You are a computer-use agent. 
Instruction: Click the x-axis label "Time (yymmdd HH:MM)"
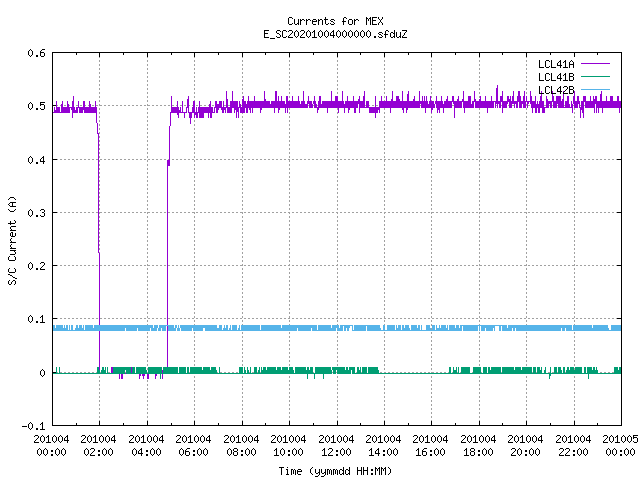click(x=335, y=471)
